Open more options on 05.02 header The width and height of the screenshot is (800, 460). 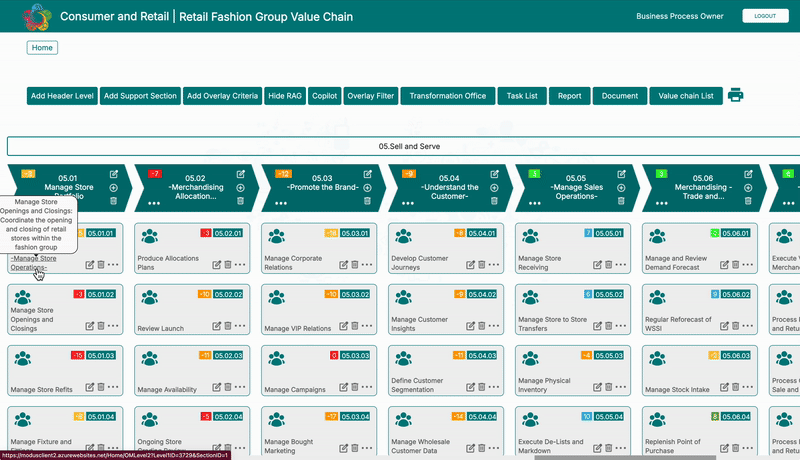154,203
